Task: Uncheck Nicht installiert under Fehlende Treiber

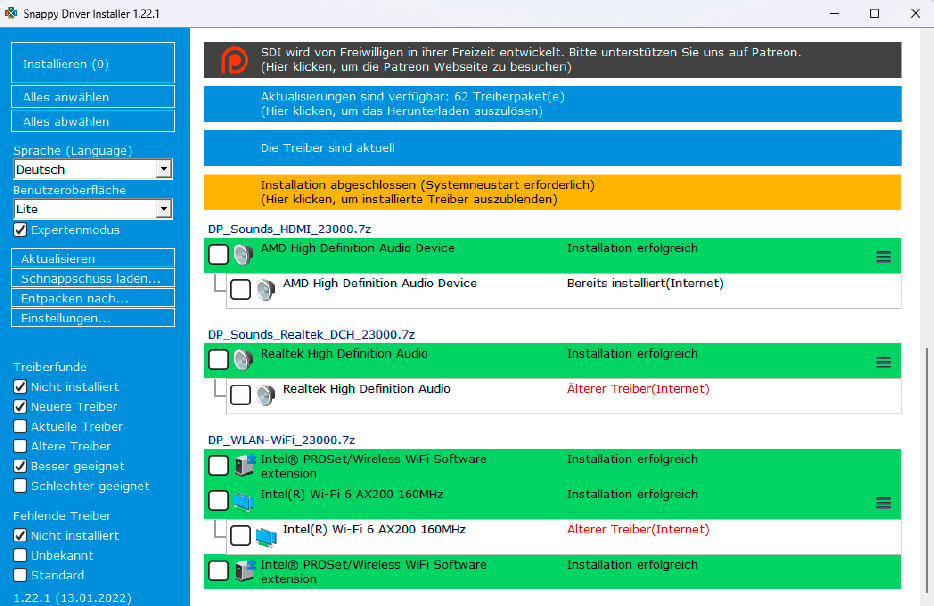Action: tap(20, 535)
